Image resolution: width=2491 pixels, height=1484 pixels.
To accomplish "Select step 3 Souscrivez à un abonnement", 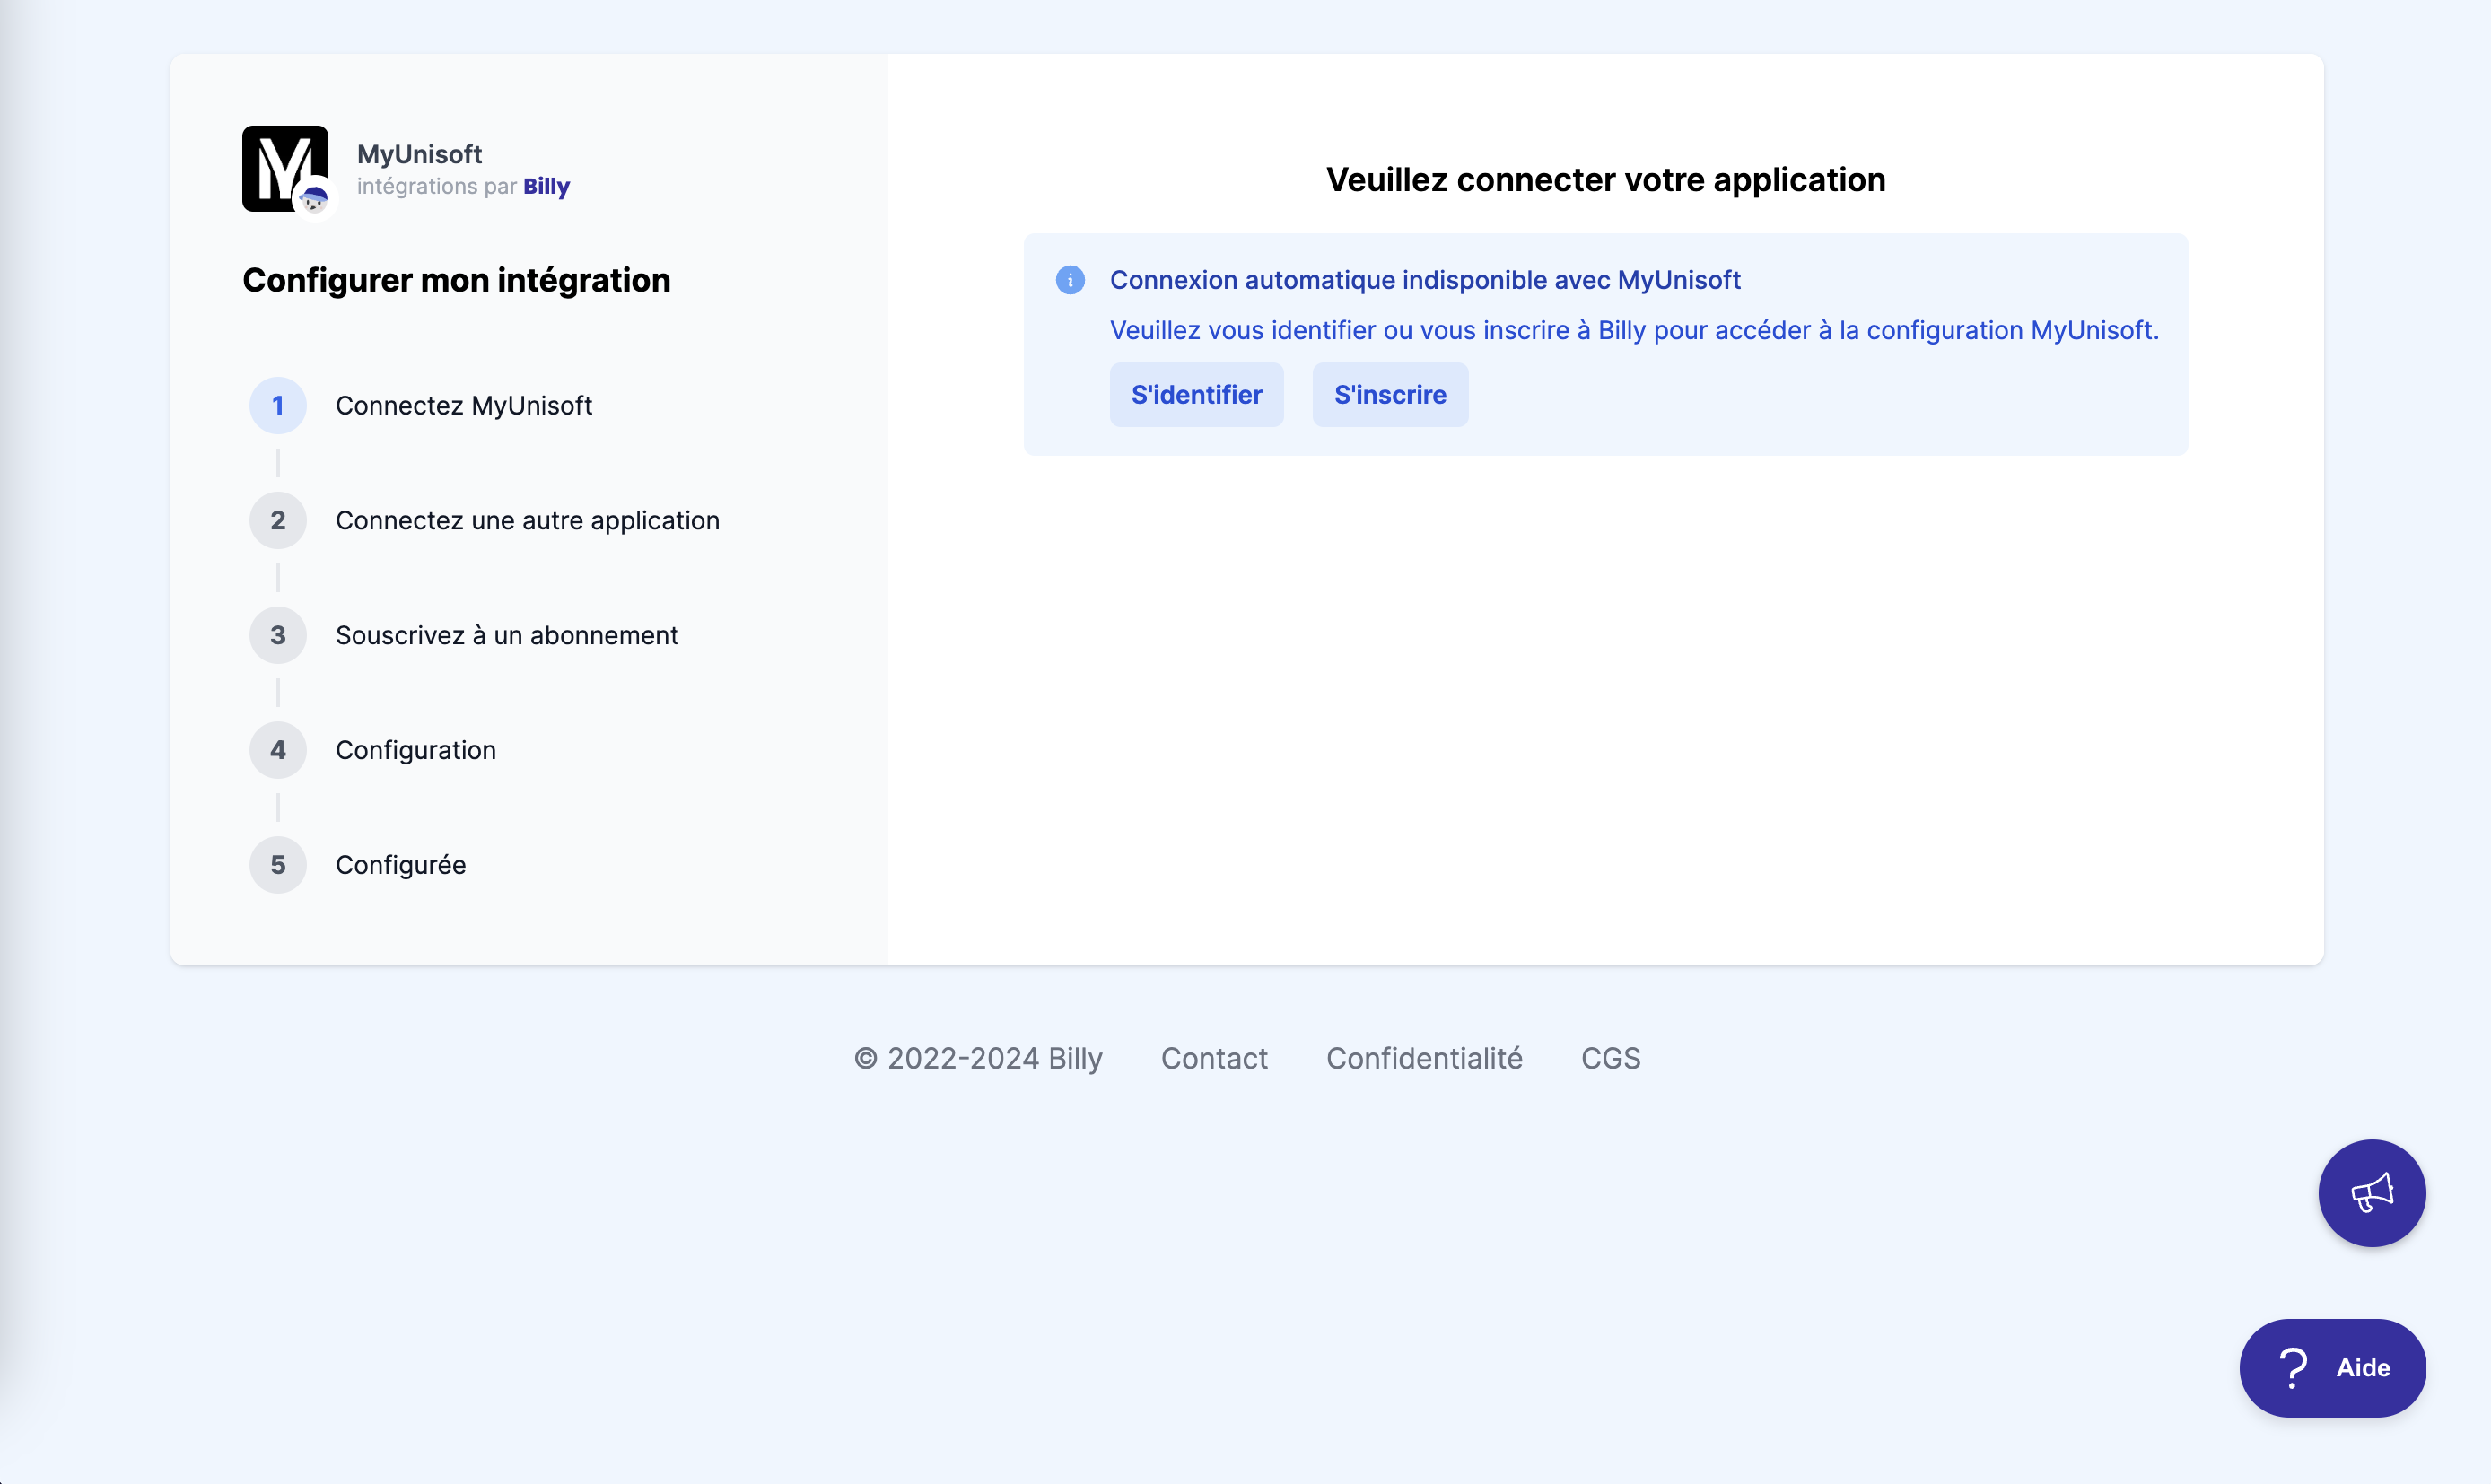I will (464, 636).
